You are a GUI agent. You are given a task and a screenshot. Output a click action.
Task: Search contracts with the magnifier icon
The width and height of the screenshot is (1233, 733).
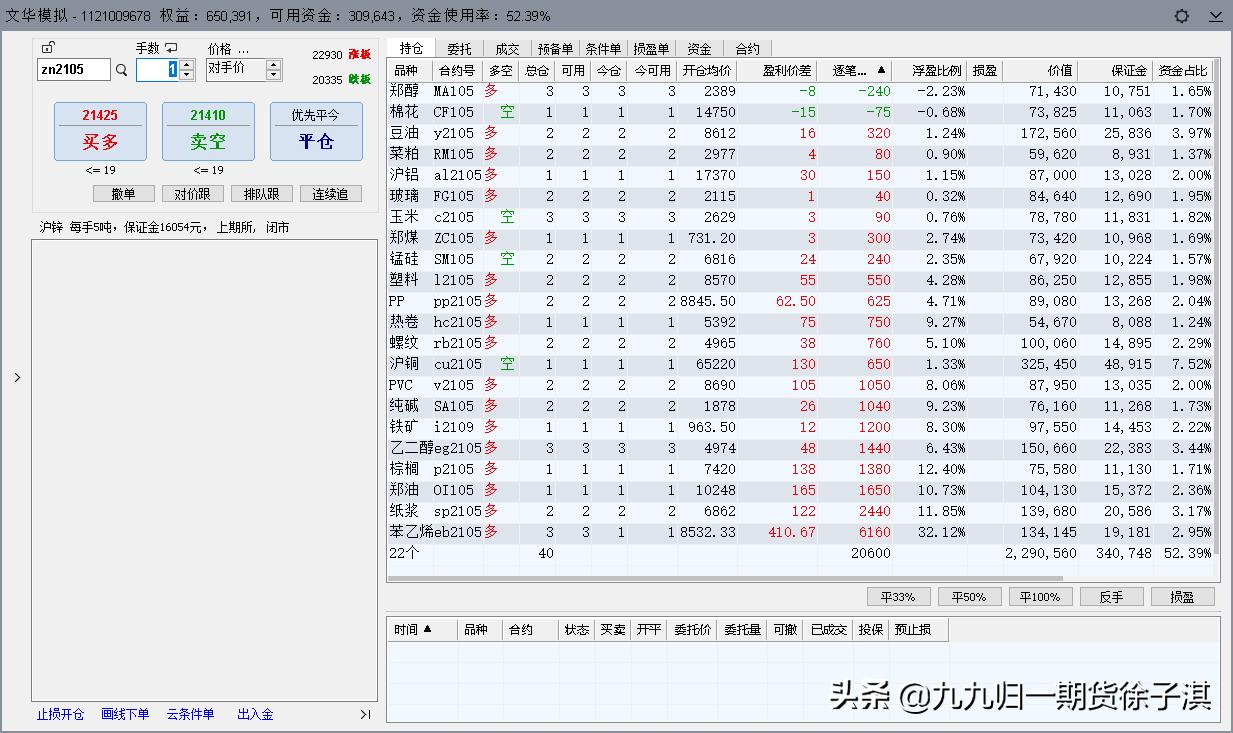(x=121, y=70)
